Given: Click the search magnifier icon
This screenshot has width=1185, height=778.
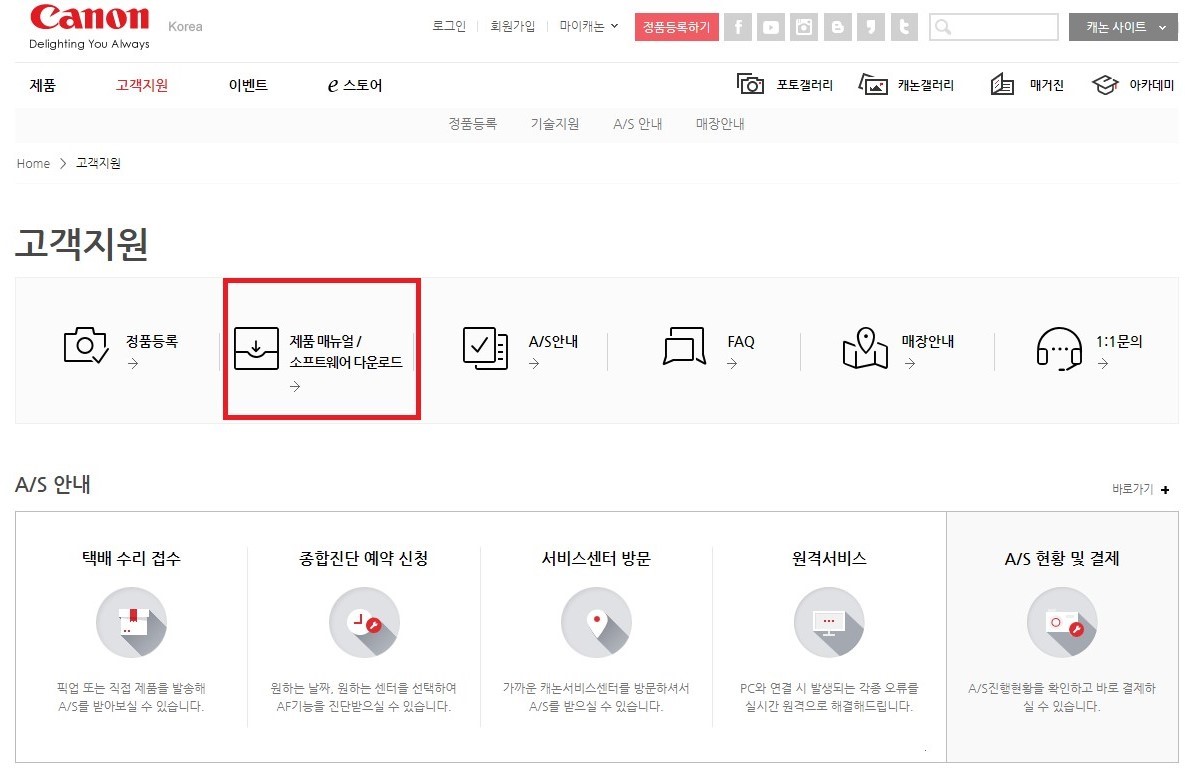Looking at the screenshot, I should (x=942, y=27).
